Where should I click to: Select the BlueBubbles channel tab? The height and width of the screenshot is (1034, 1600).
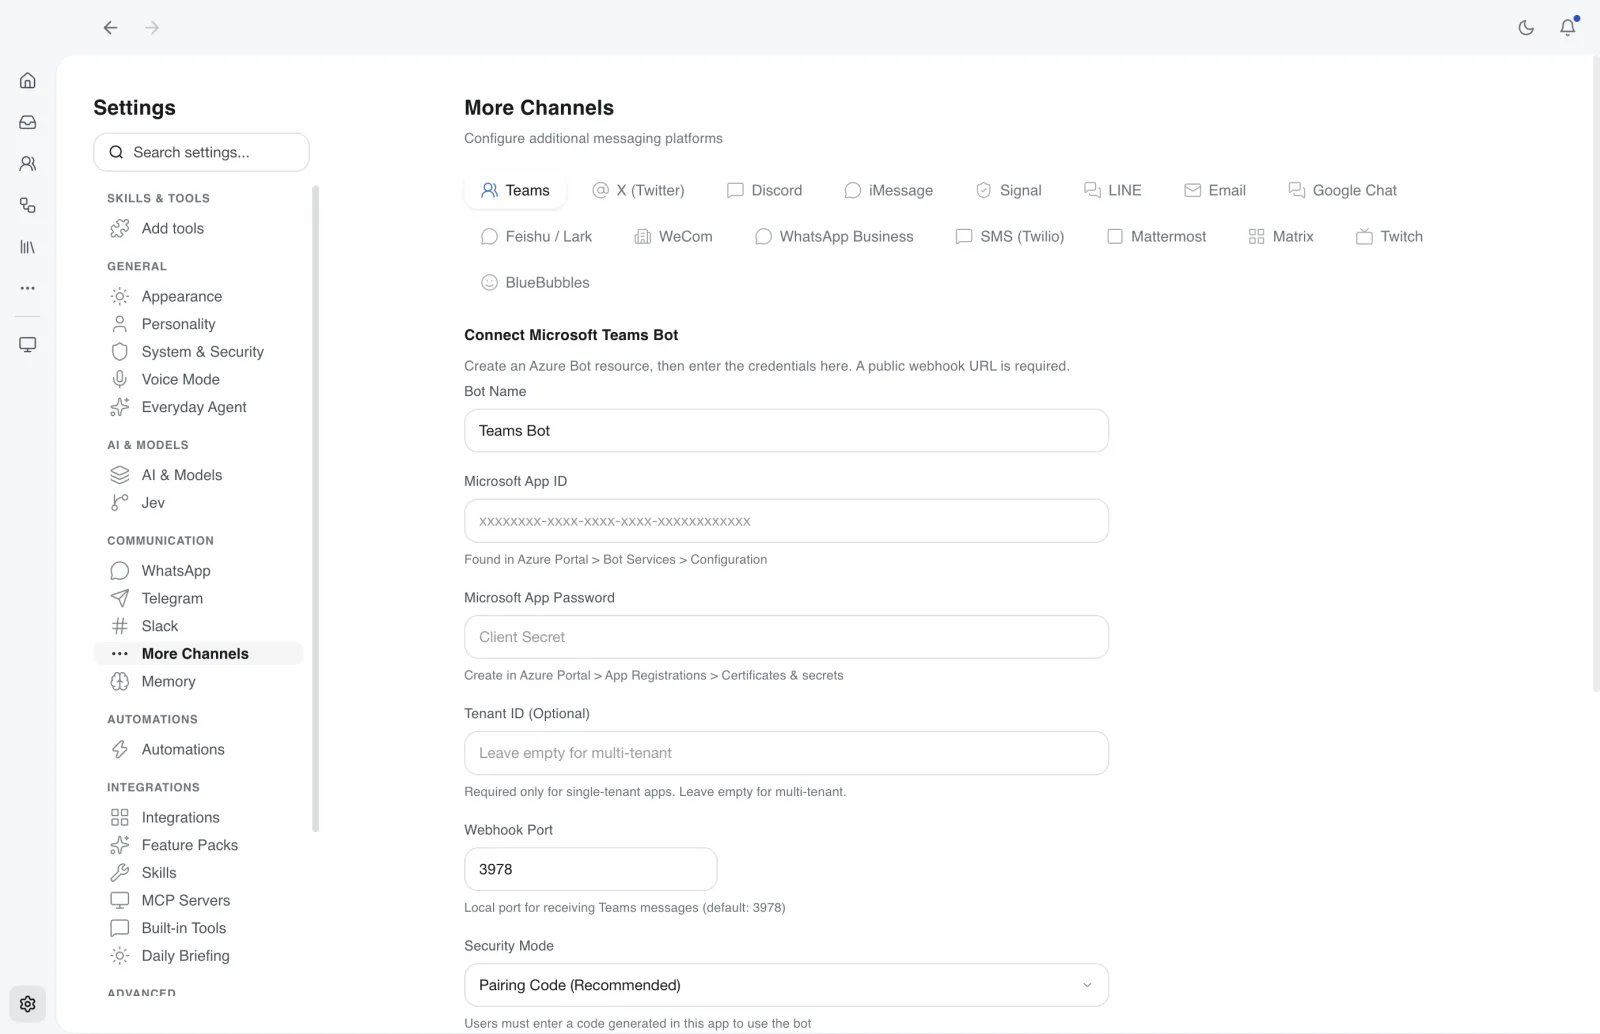(536, 282)
